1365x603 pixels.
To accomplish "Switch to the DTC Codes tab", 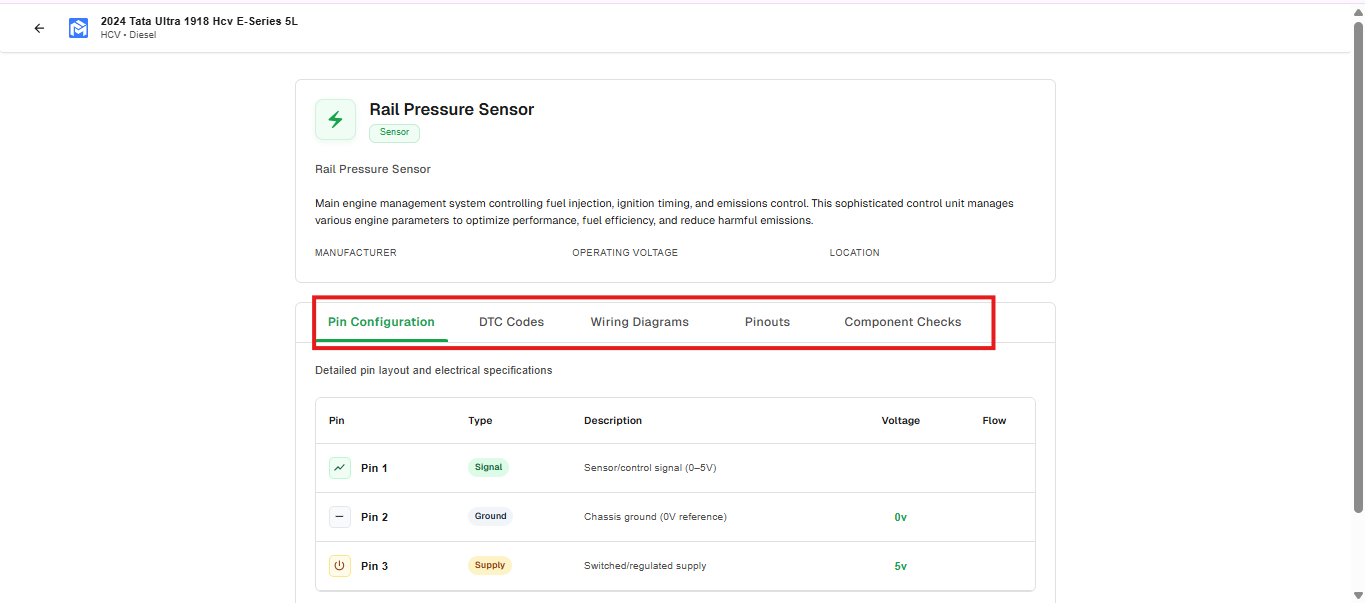I will pyautogui.click(x=511, y=321).
